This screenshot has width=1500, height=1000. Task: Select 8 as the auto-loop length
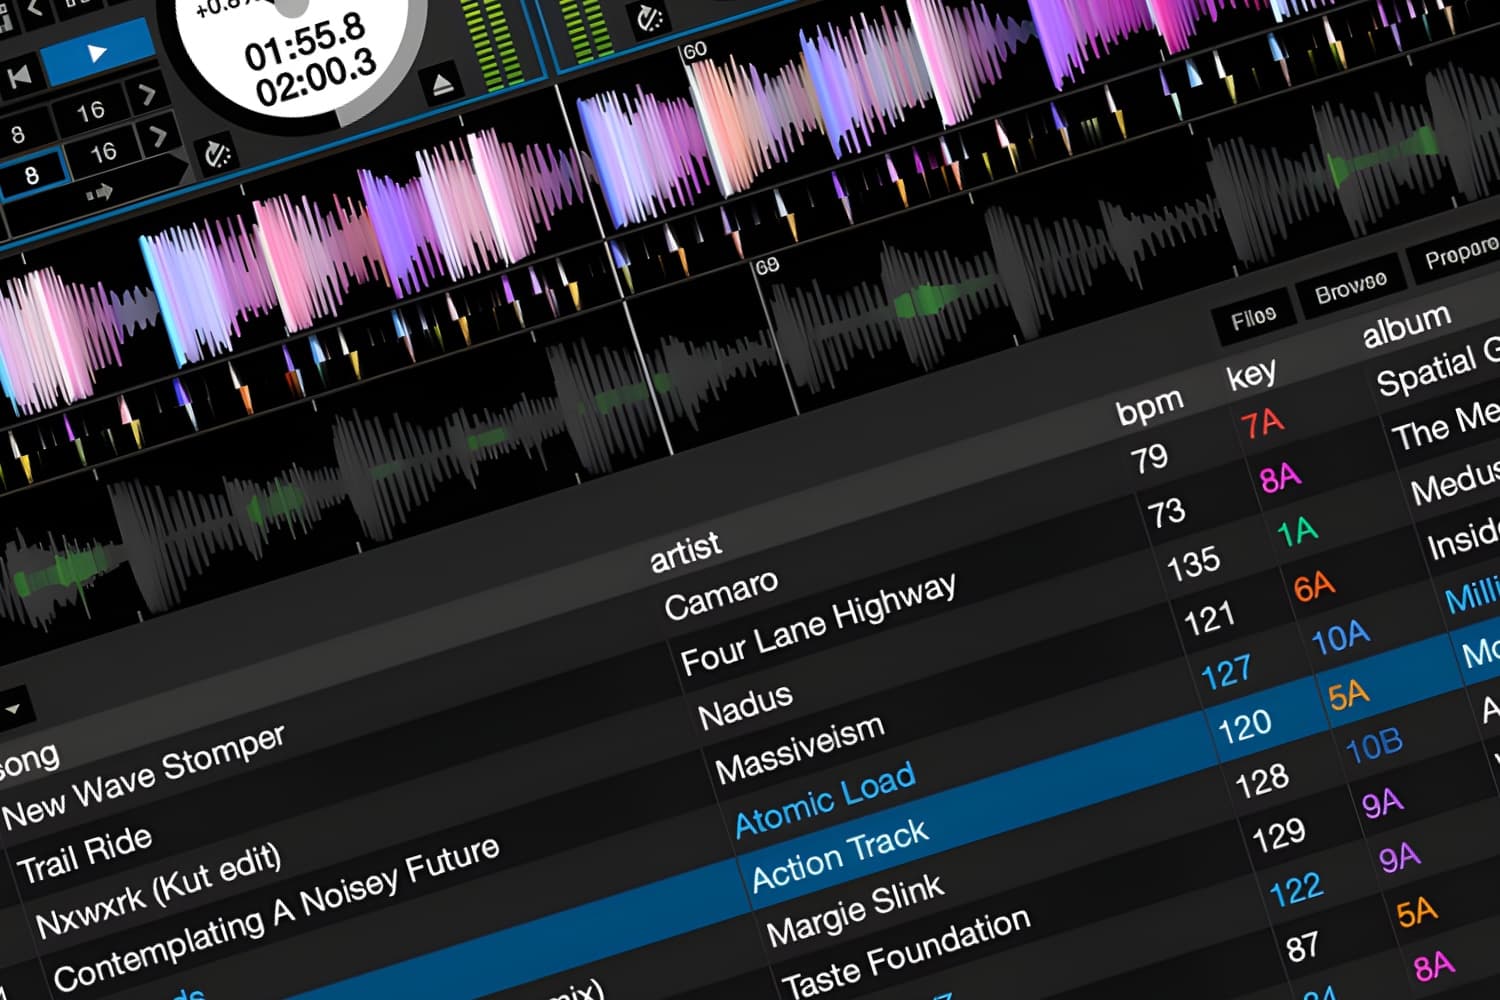[30, 173]
